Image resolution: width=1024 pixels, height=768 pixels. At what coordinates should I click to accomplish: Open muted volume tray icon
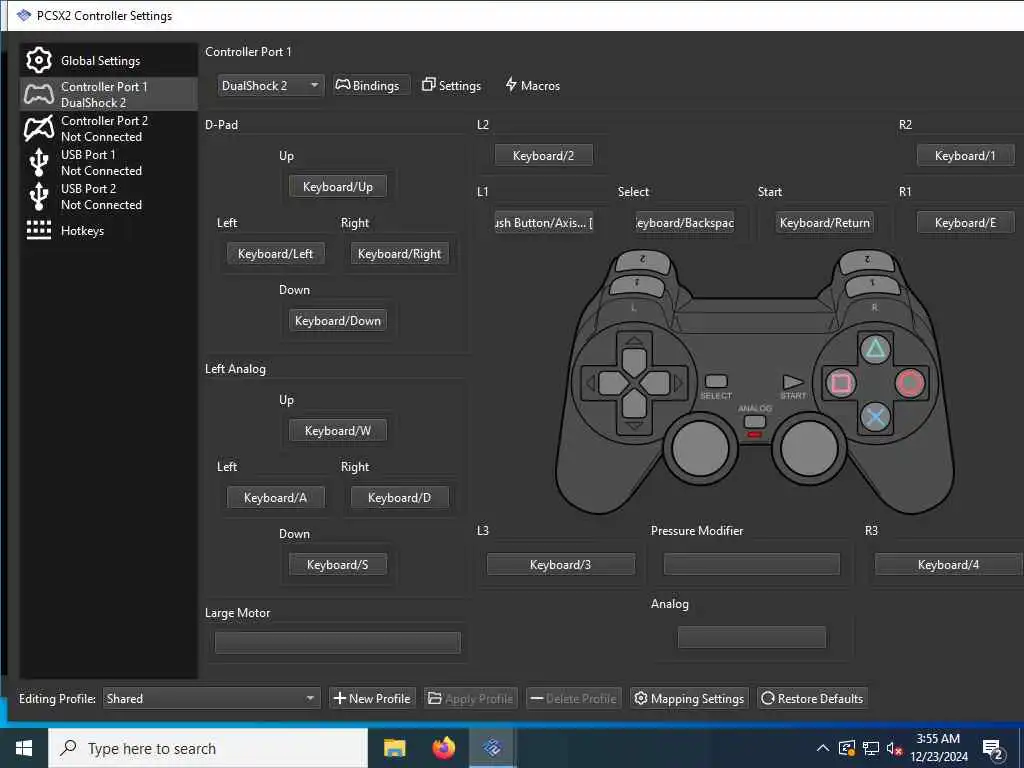(x=894, y=748)
